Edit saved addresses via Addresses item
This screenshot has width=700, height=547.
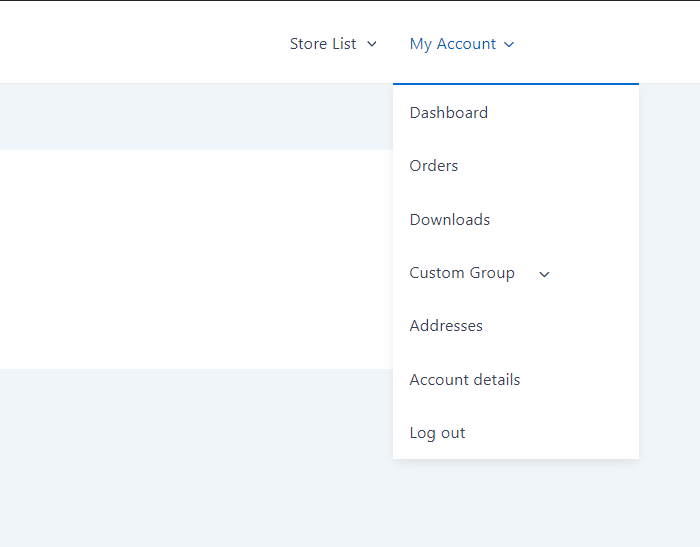coord(446,326)
